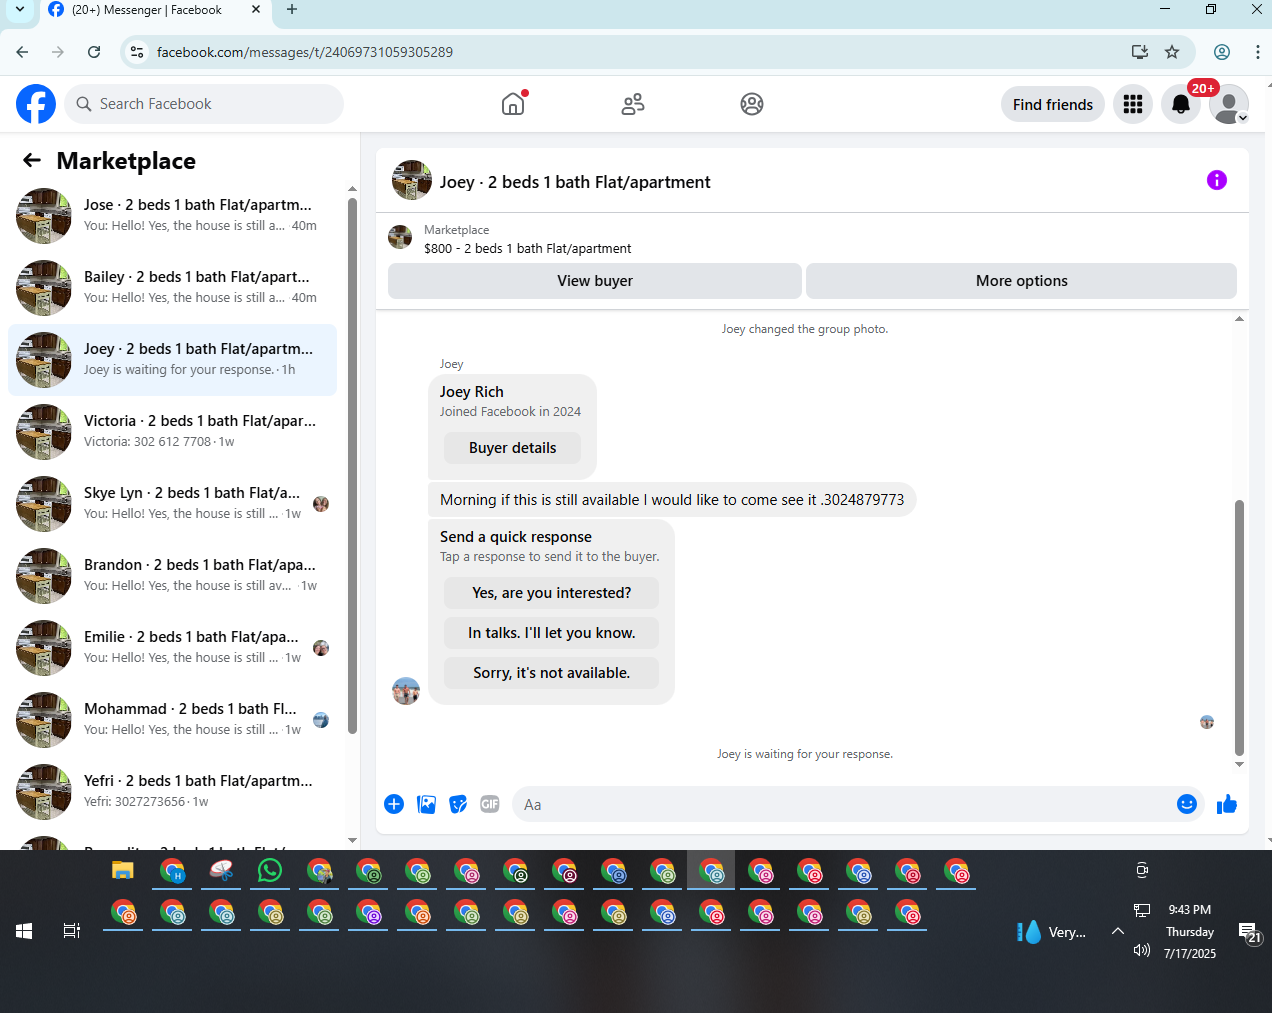The width and height of the screenshot is (1272, 1013).
Task: Open the Chrome profile icon
Action: tap(1222, 52)
